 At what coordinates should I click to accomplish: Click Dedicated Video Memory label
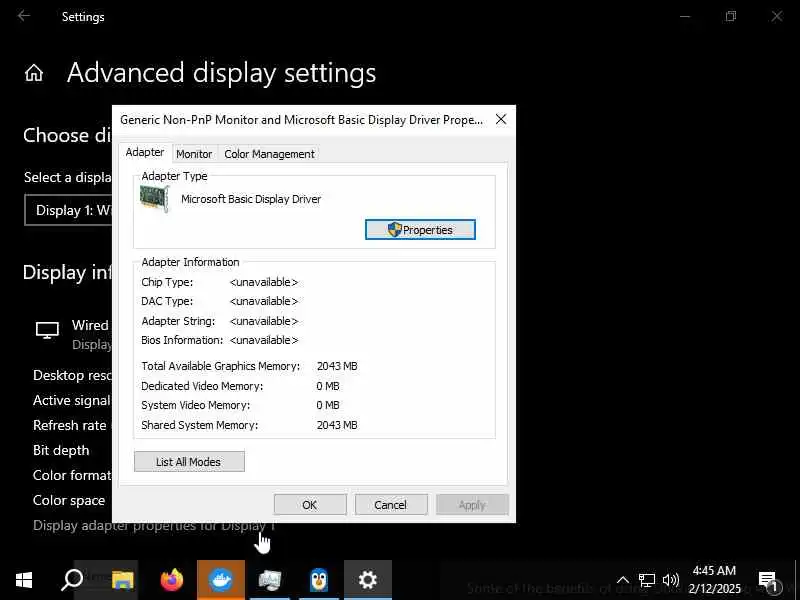coord(202,386)
